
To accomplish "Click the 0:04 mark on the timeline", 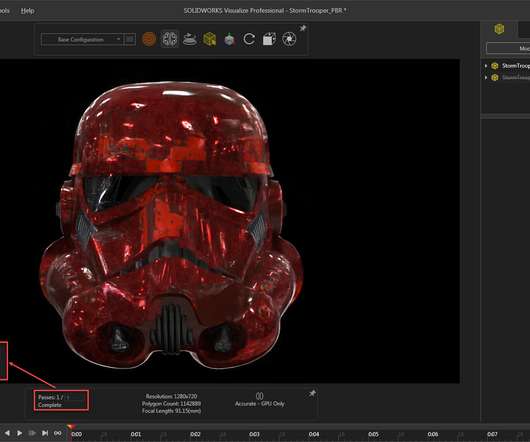I will (314, 434).
